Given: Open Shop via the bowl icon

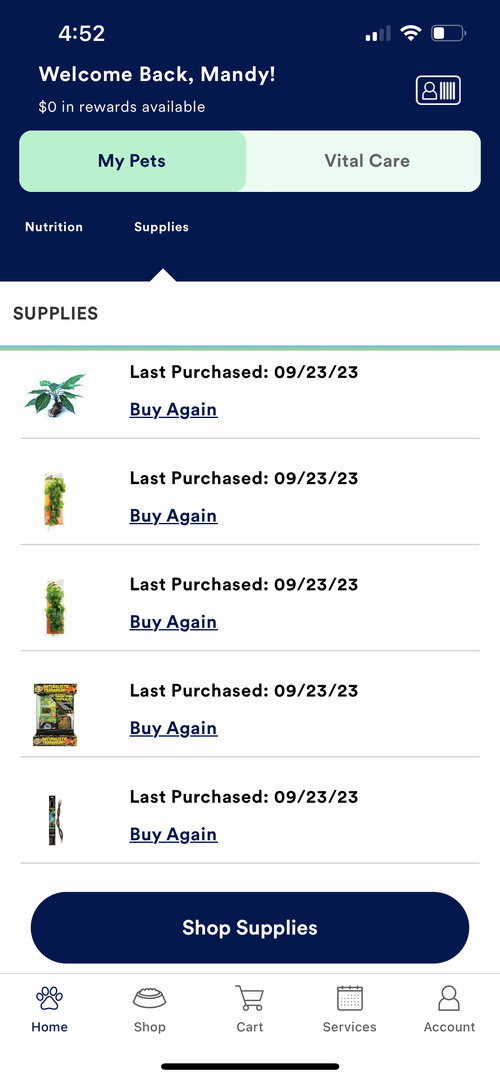Looking at the screenshot, I should point(149,997).
